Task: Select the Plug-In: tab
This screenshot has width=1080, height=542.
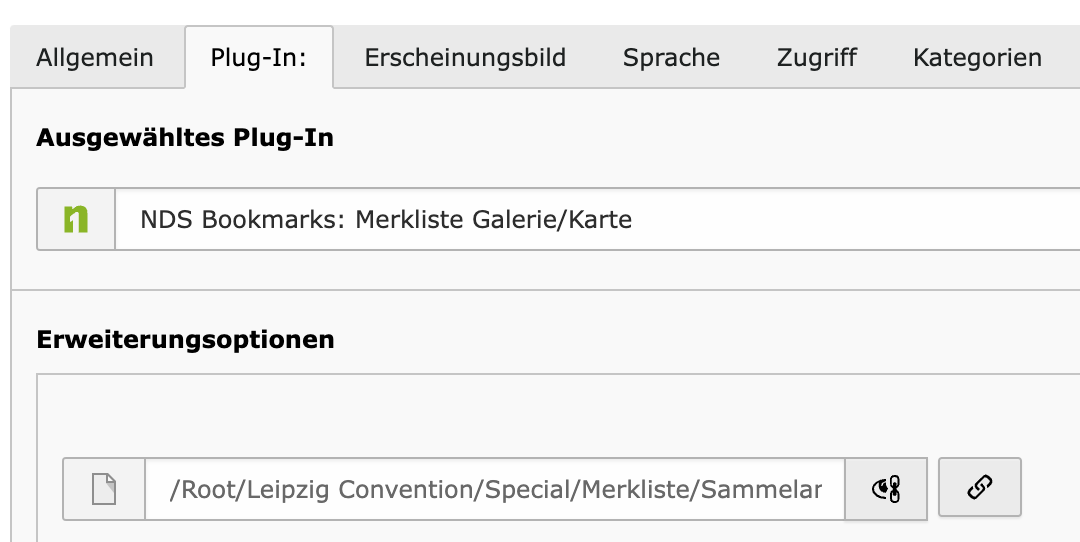Action: pos(259,57)
